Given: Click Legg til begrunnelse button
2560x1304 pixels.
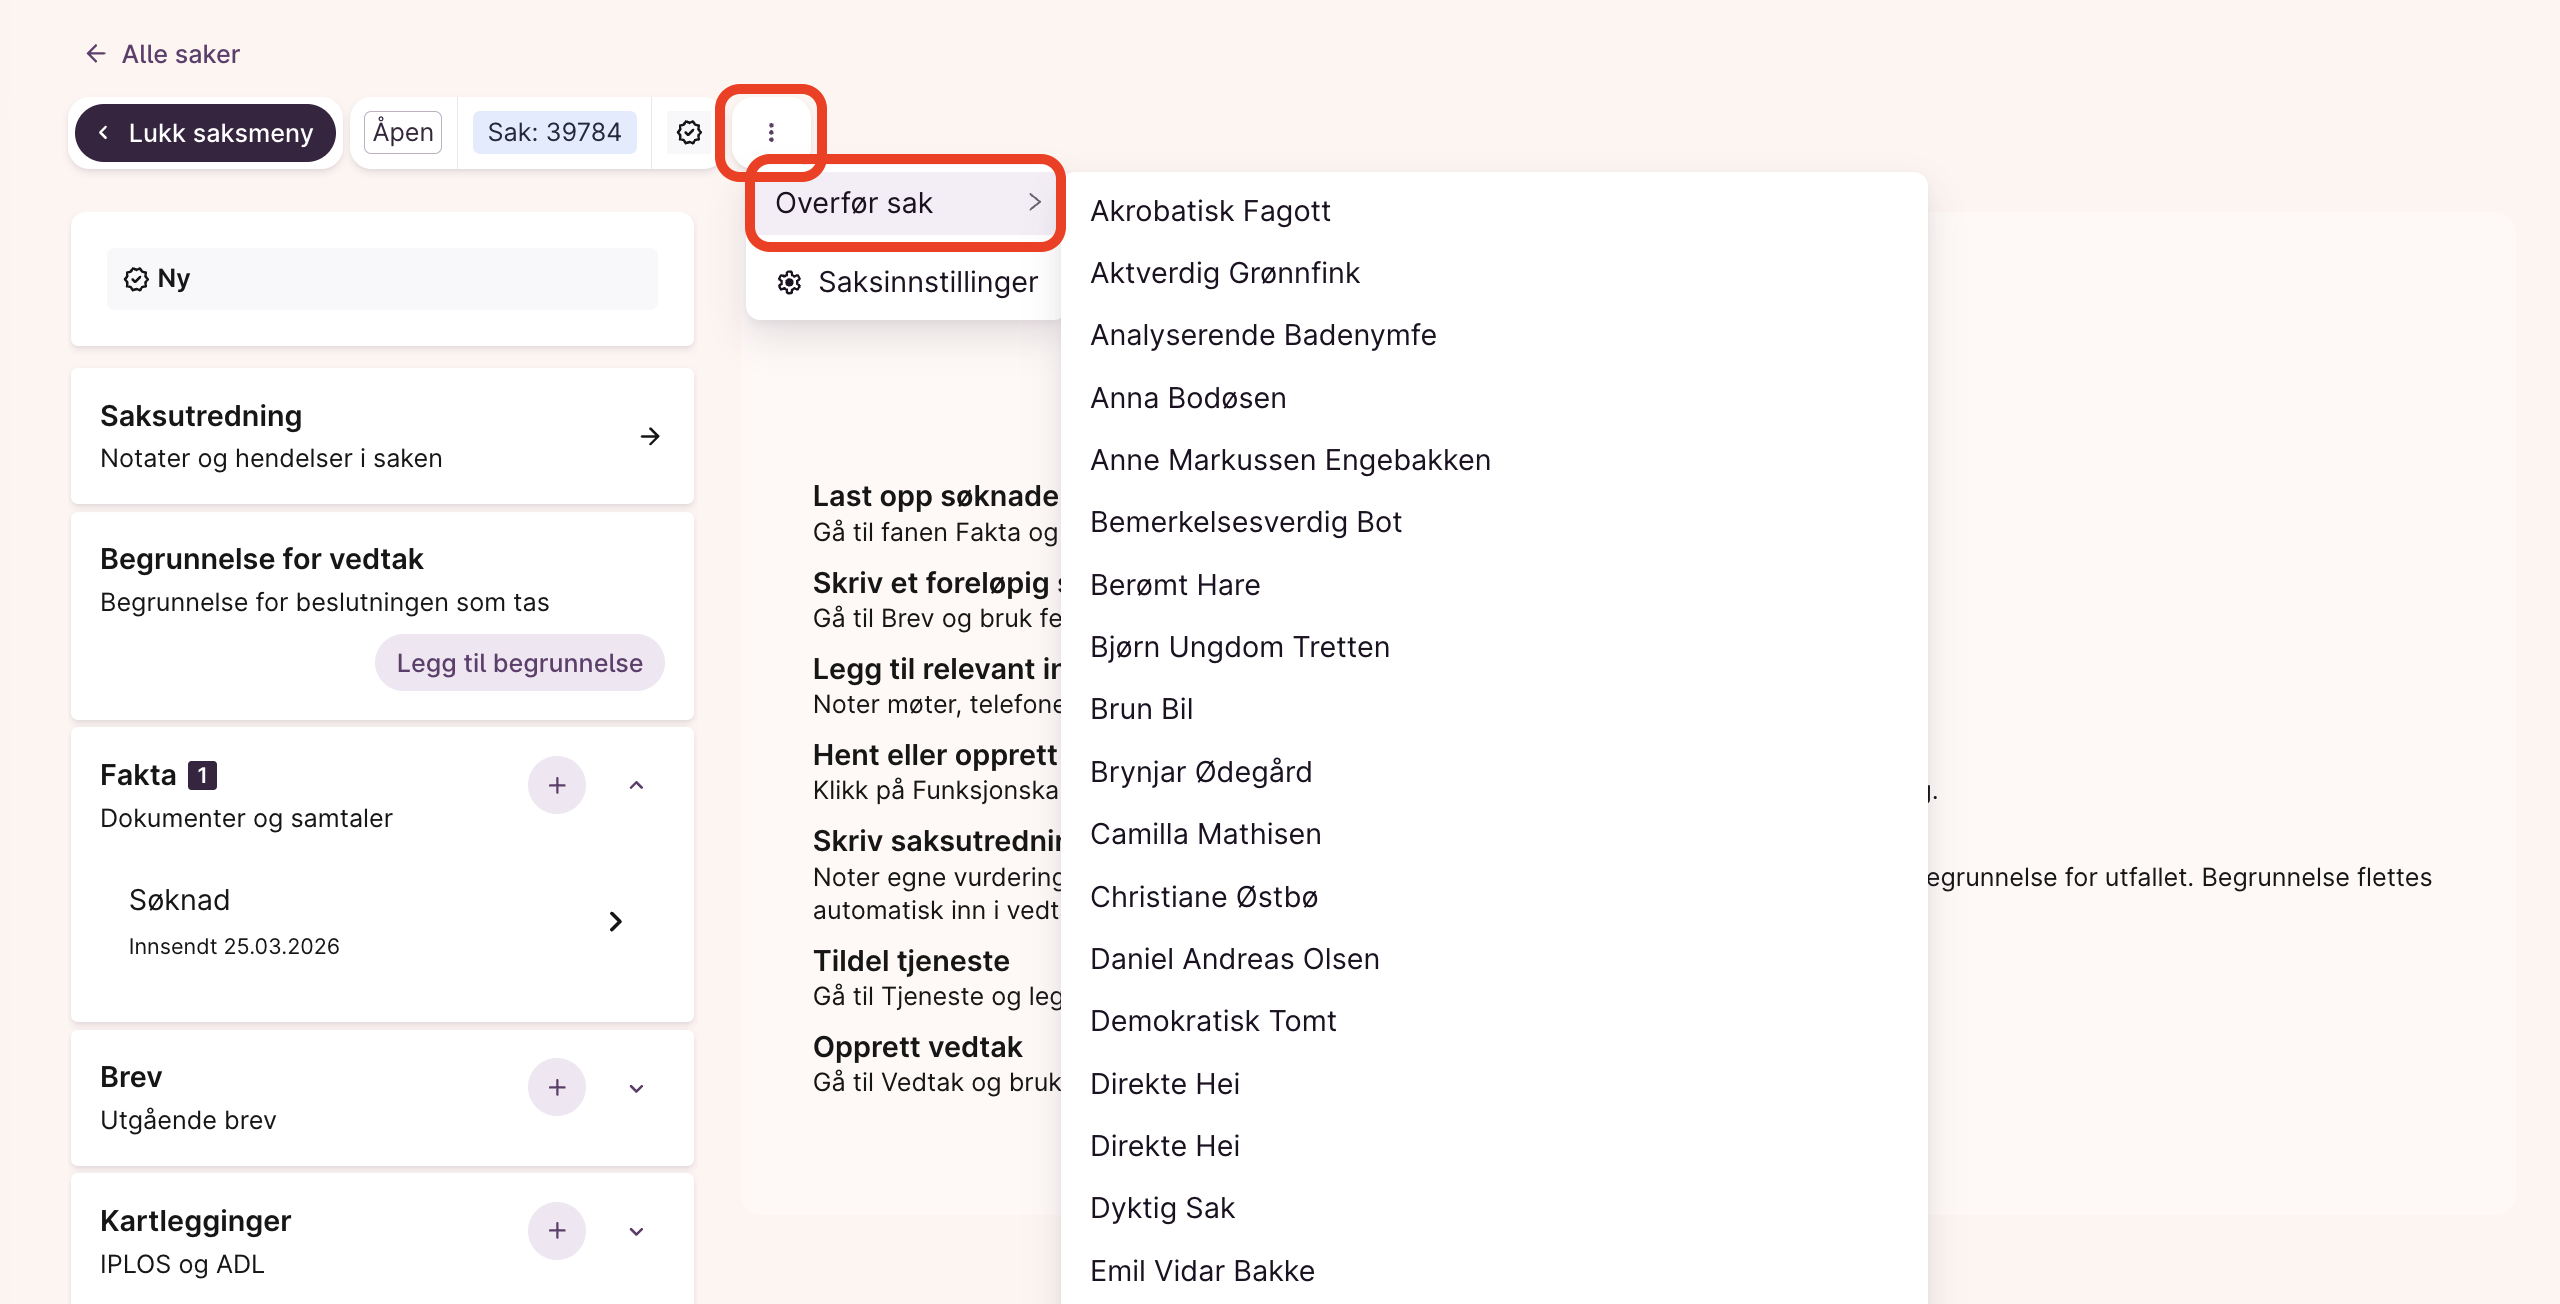Looking at the screenshot, I should pyautogui.click(x=519, y=663).
